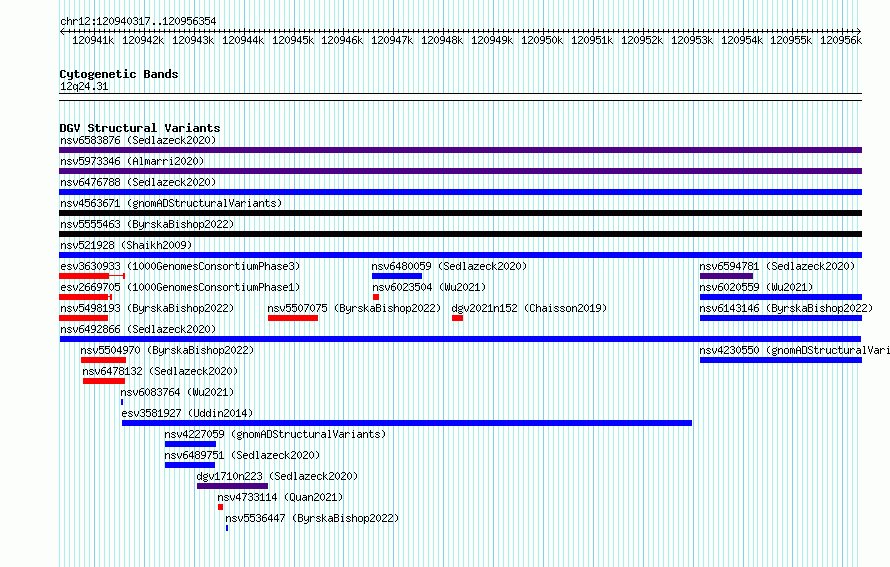Open nsv5507075 (ByrskaBishop2022) label
The image size is (890, 567).
354,308
